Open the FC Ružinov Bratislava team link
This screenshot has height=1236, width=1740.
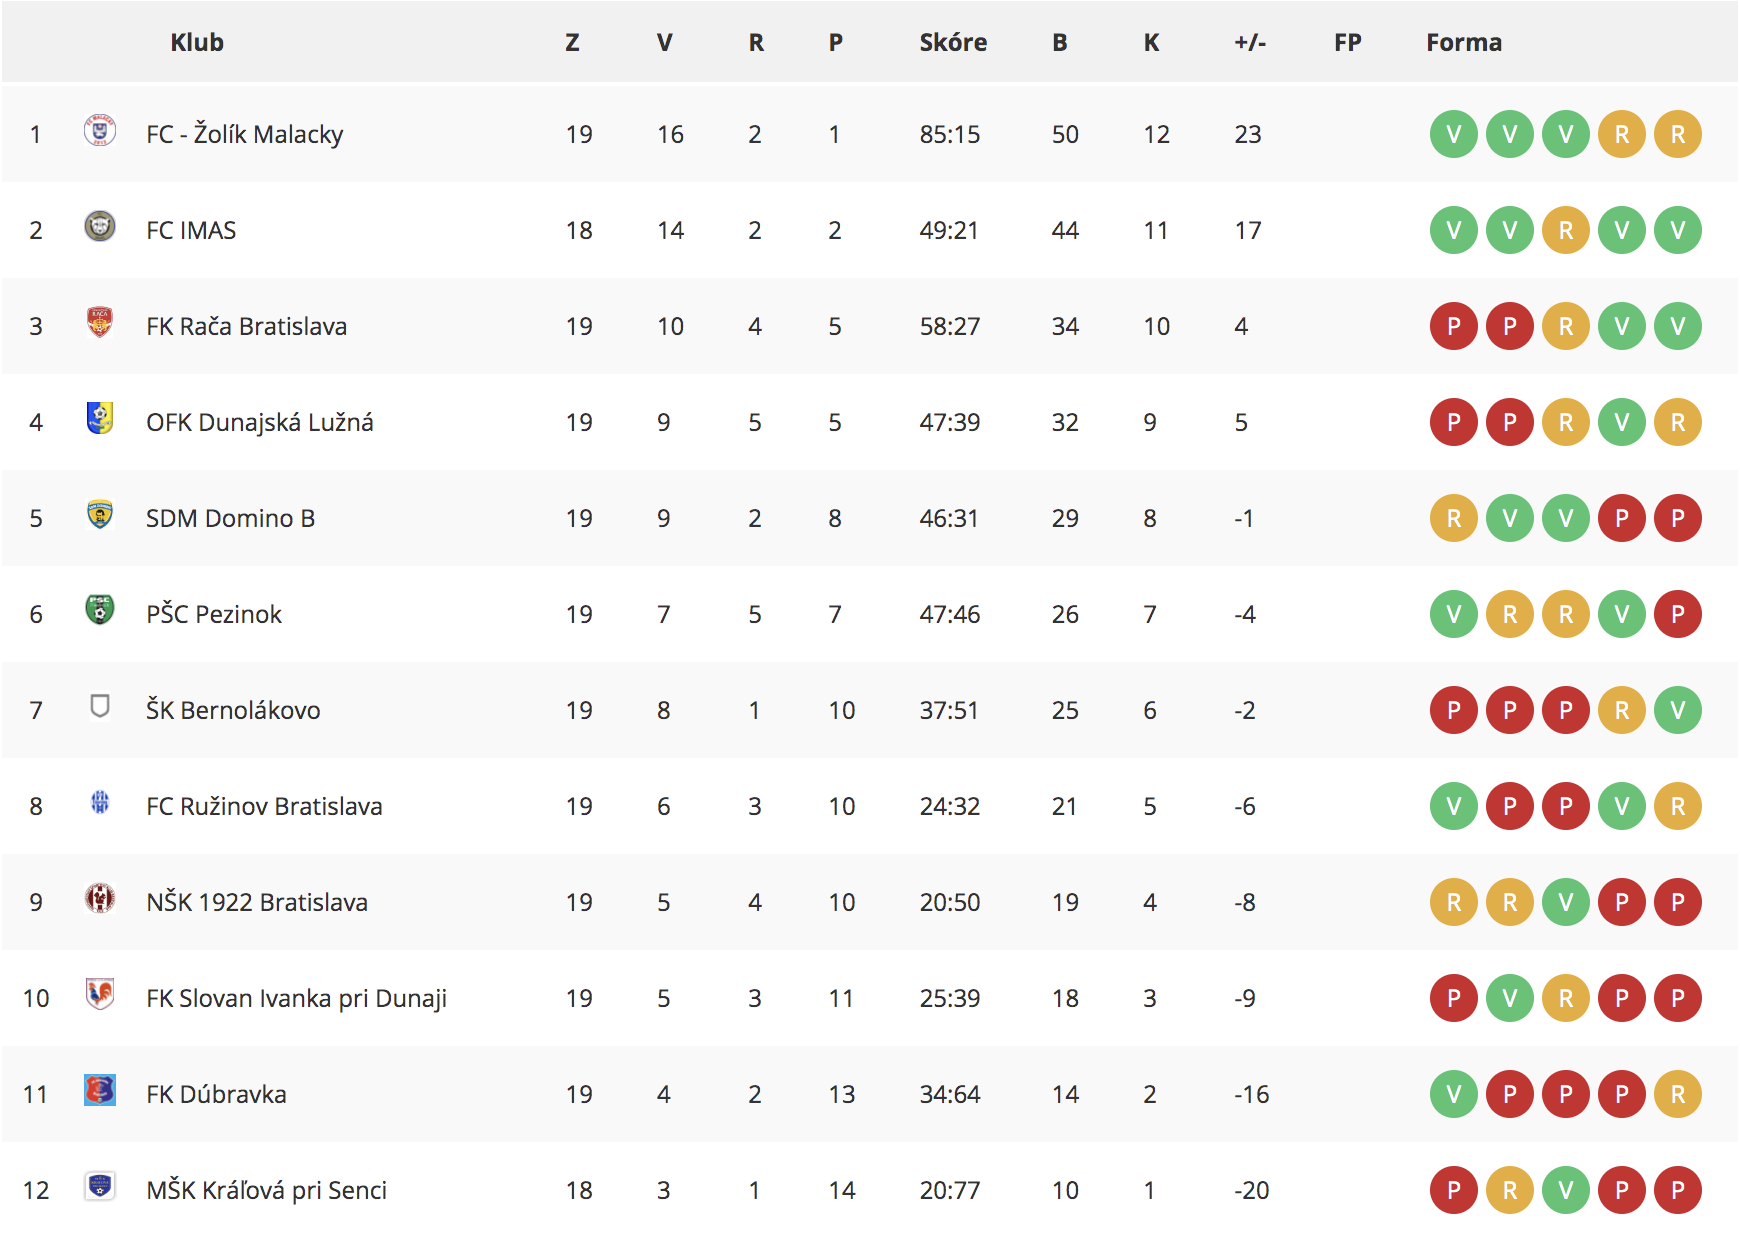coord(264,806)
